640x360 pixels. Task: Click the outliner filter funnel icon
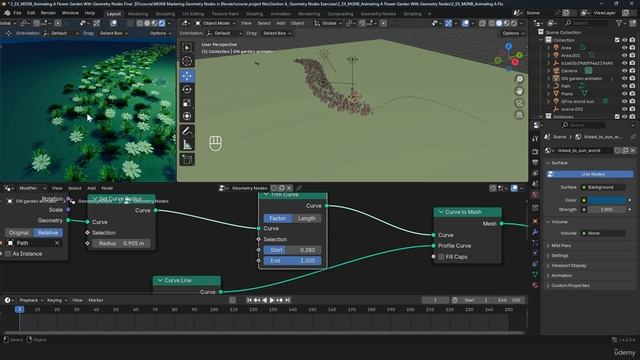[619, 23]
